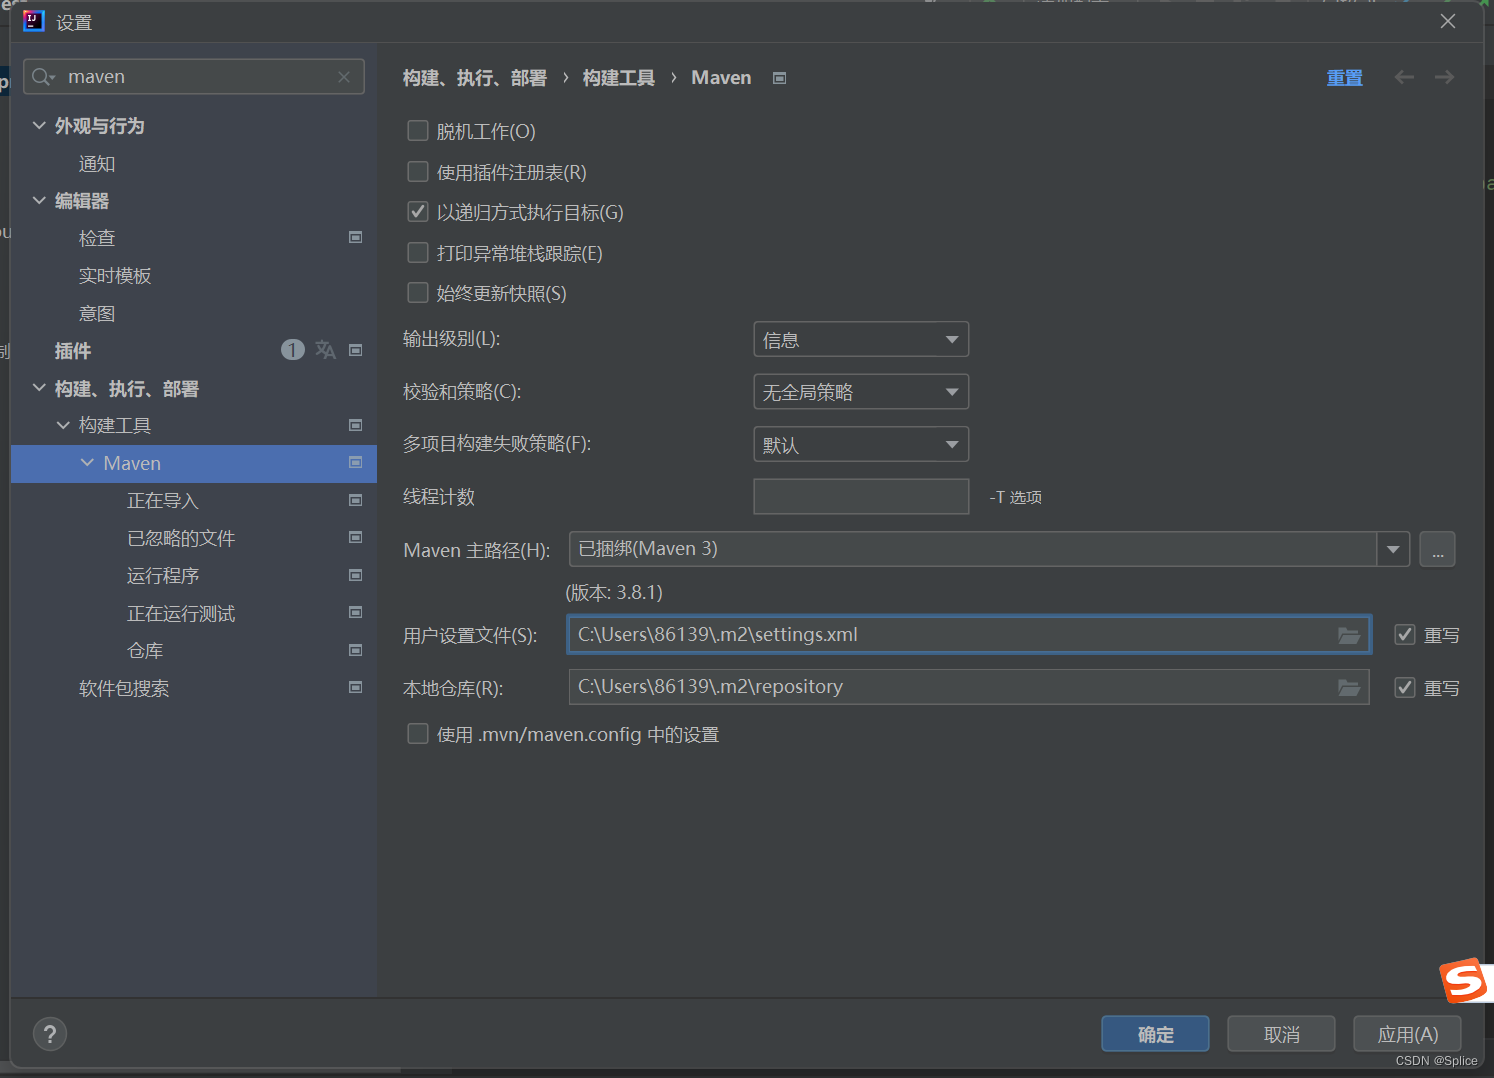This screenshot has width=1494, height=1078.
Task: Open the 校验和策略 dropdown showing 无全局策略
Action: click(x=861, y=392)
